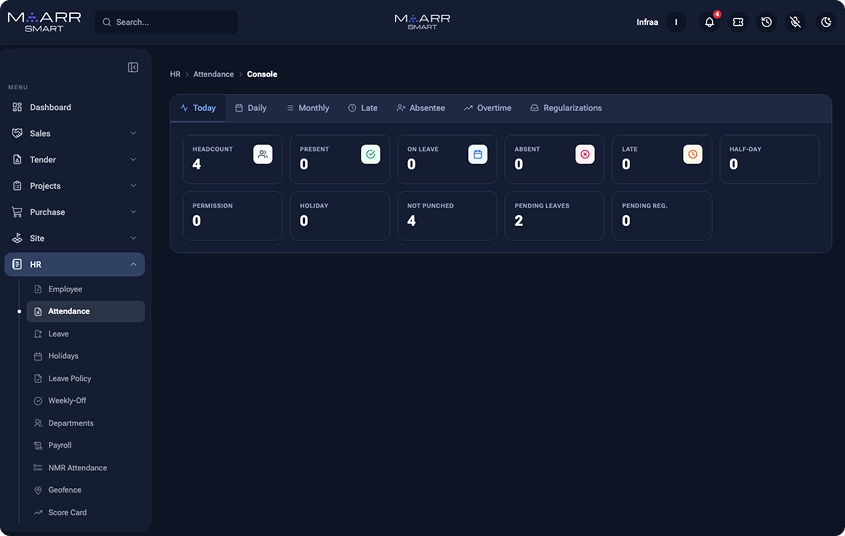Viewport: 845px width, 536px height.
Task: Open notifications bell icon
Action: point(709,22)
